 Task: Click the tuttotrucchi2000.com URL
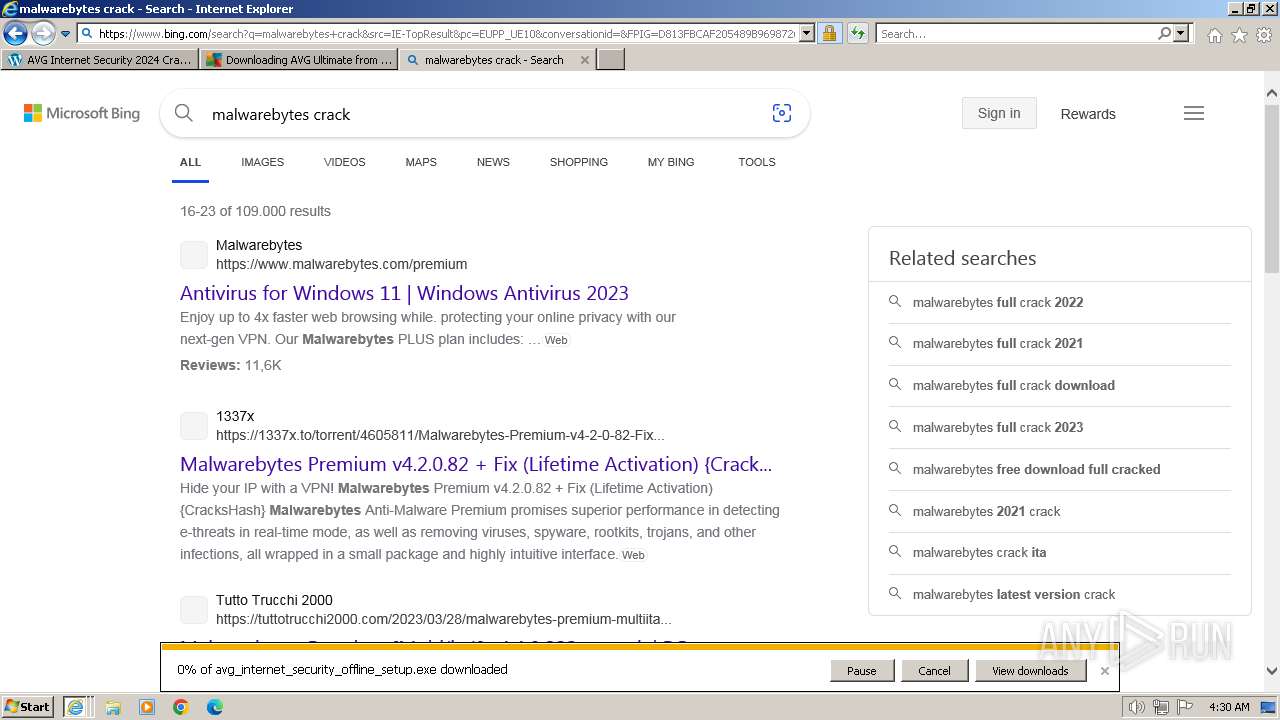(x=443, y=619)
